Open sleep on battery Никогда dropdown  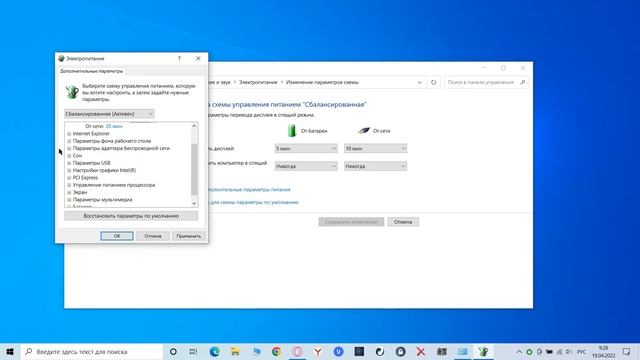tap(306, 166)
